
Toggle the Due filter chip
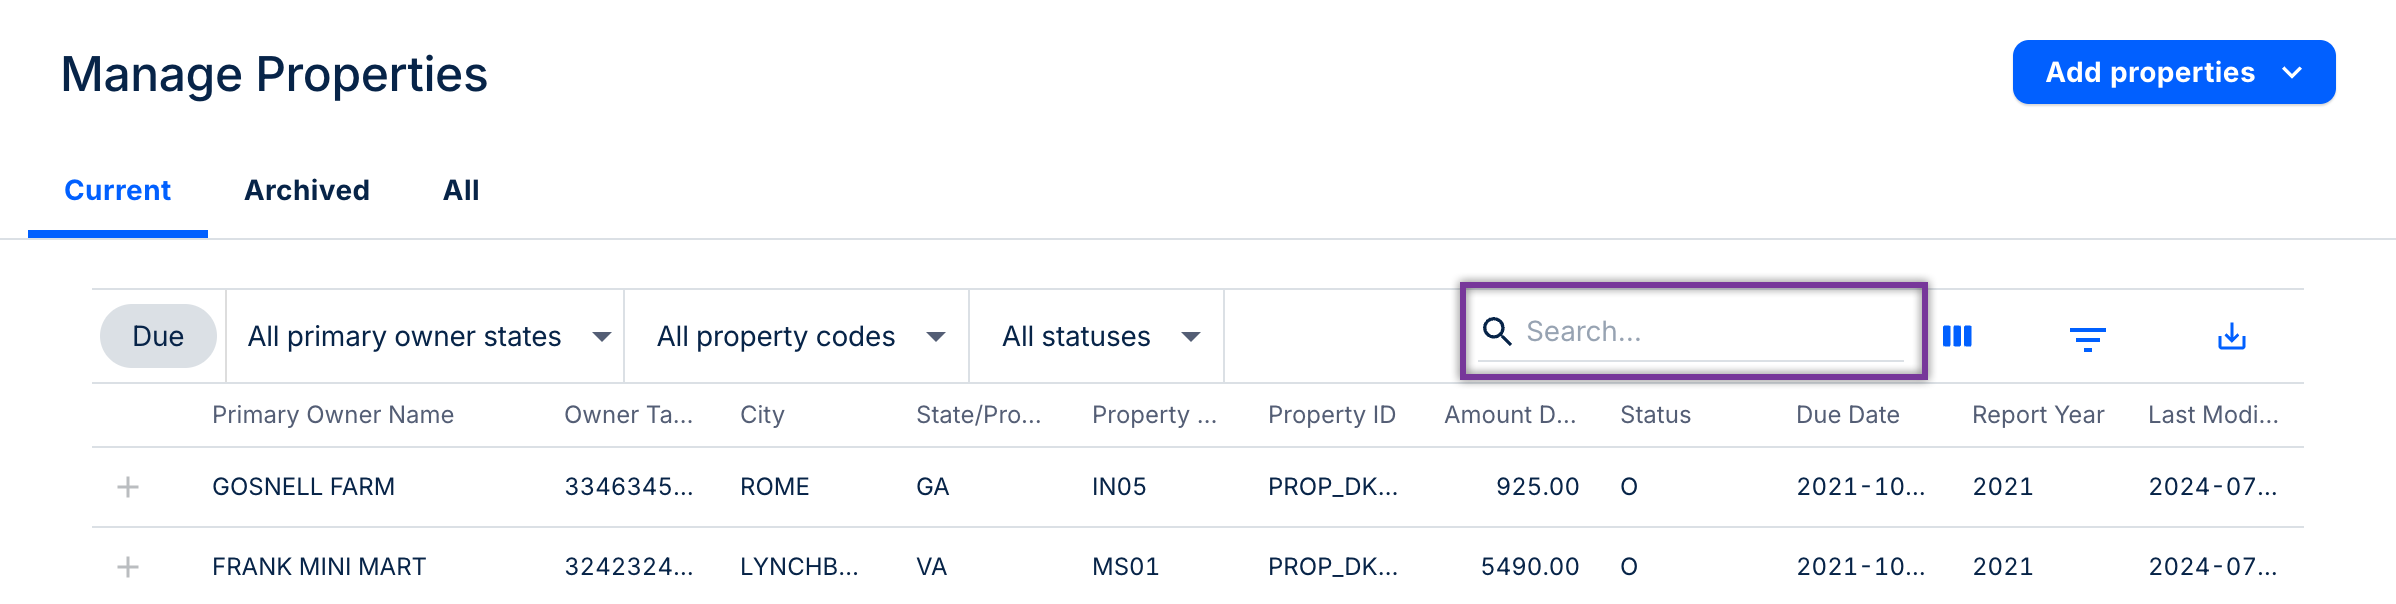(x=158, y=336)
